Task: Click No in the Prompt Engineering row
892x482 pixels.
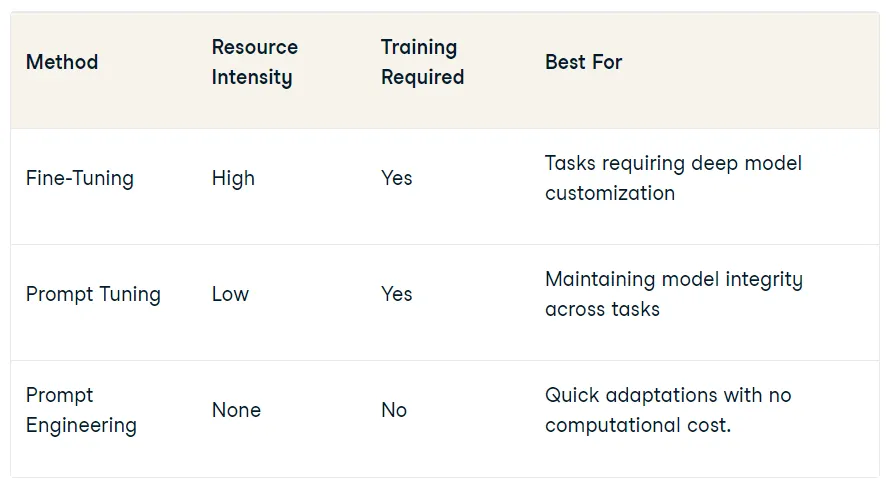Action: pos(394,410)
